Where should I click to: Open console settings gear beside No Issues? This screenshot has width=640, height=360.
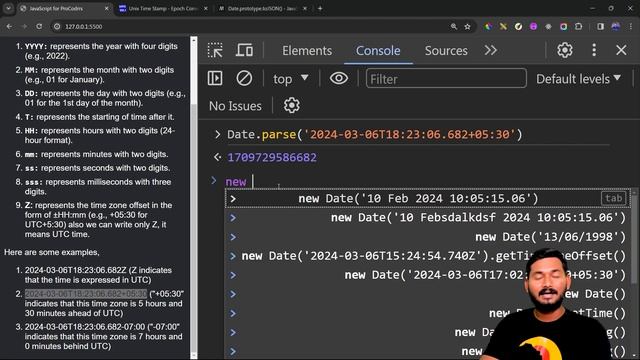(291, 105)
